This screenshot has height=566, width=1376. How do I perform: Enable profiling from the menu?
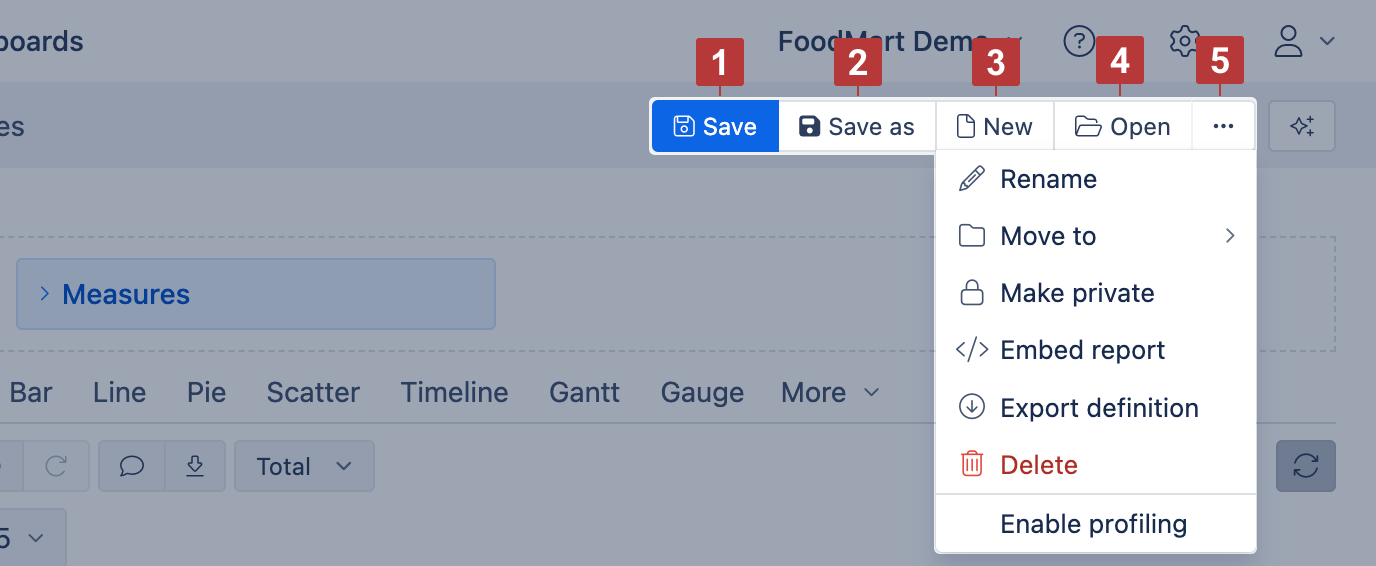click(1093, 524)
